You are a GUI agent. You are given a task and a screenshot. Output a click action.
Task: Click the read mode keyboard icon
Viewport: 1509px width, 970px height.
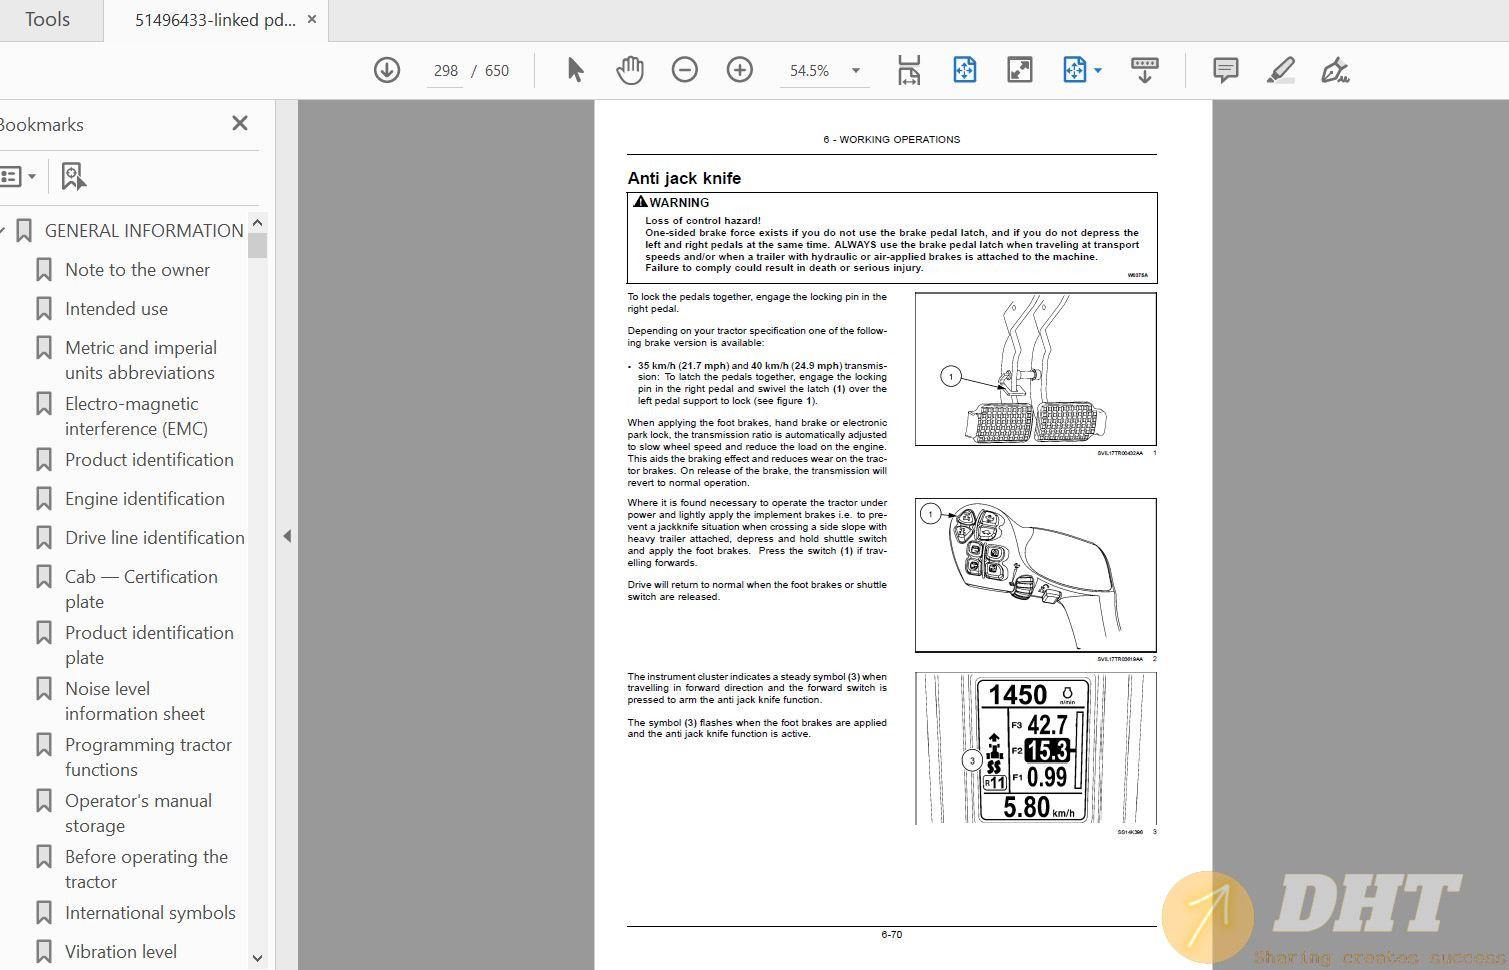1145,70
